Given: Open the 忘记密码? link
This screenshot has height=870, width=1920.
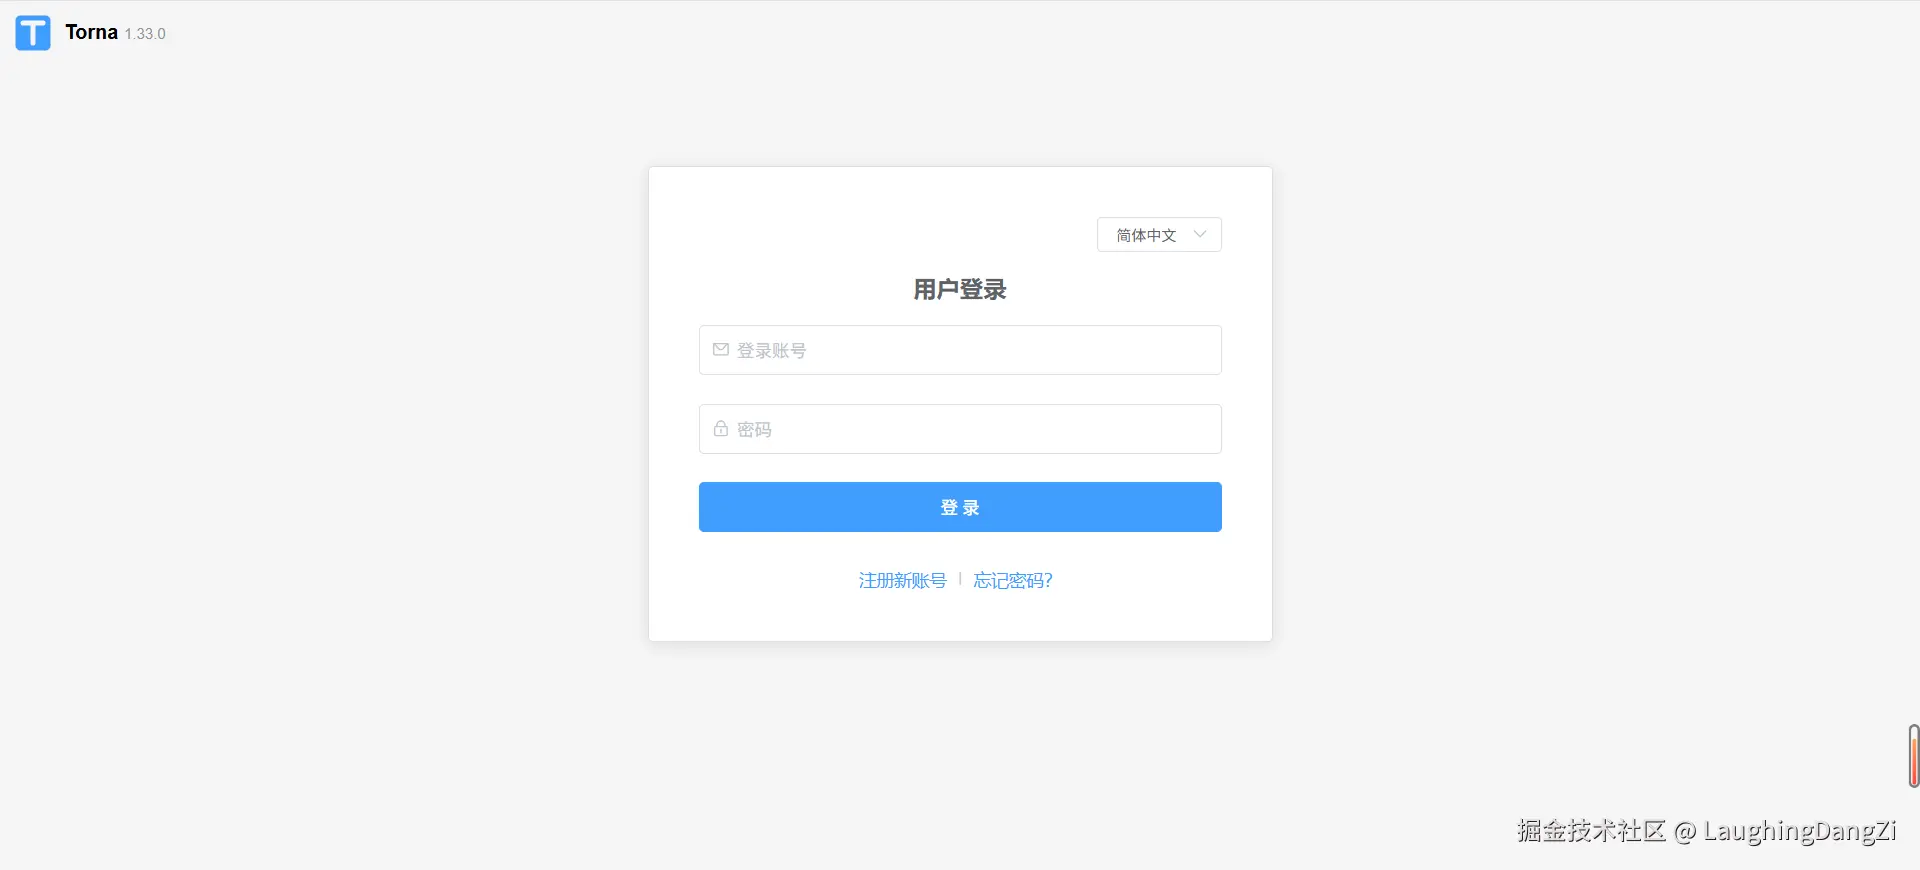Looking at the screenshot, I should 1013,581.
